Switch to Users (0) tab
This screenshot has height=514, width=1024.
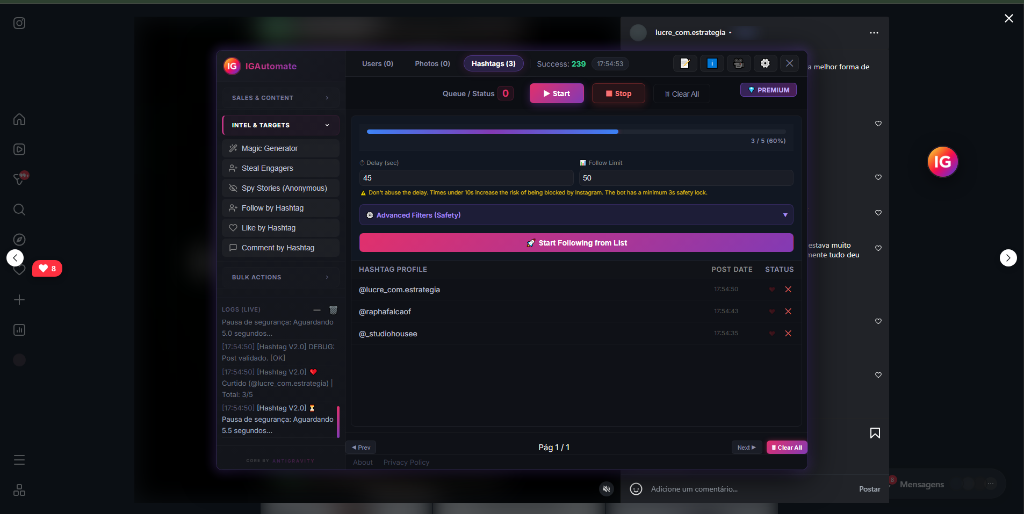click(377, 63)
